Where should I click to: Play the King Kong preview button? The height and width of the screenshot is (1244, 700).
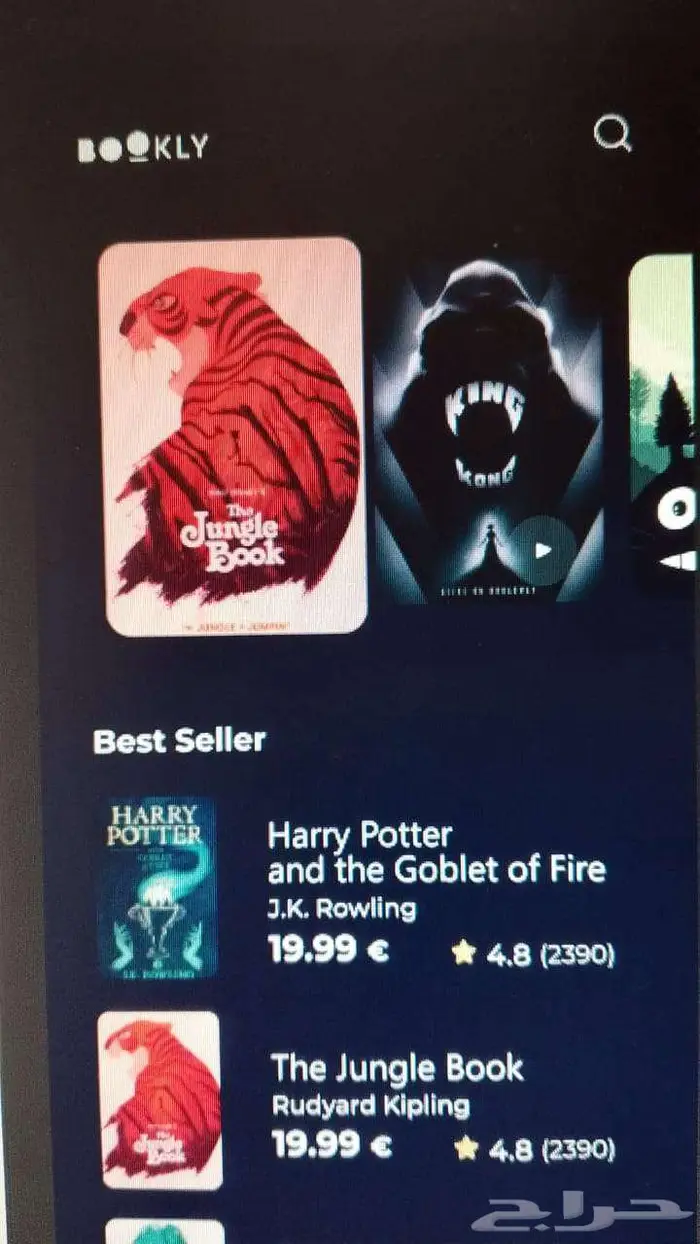coord(542,549)
